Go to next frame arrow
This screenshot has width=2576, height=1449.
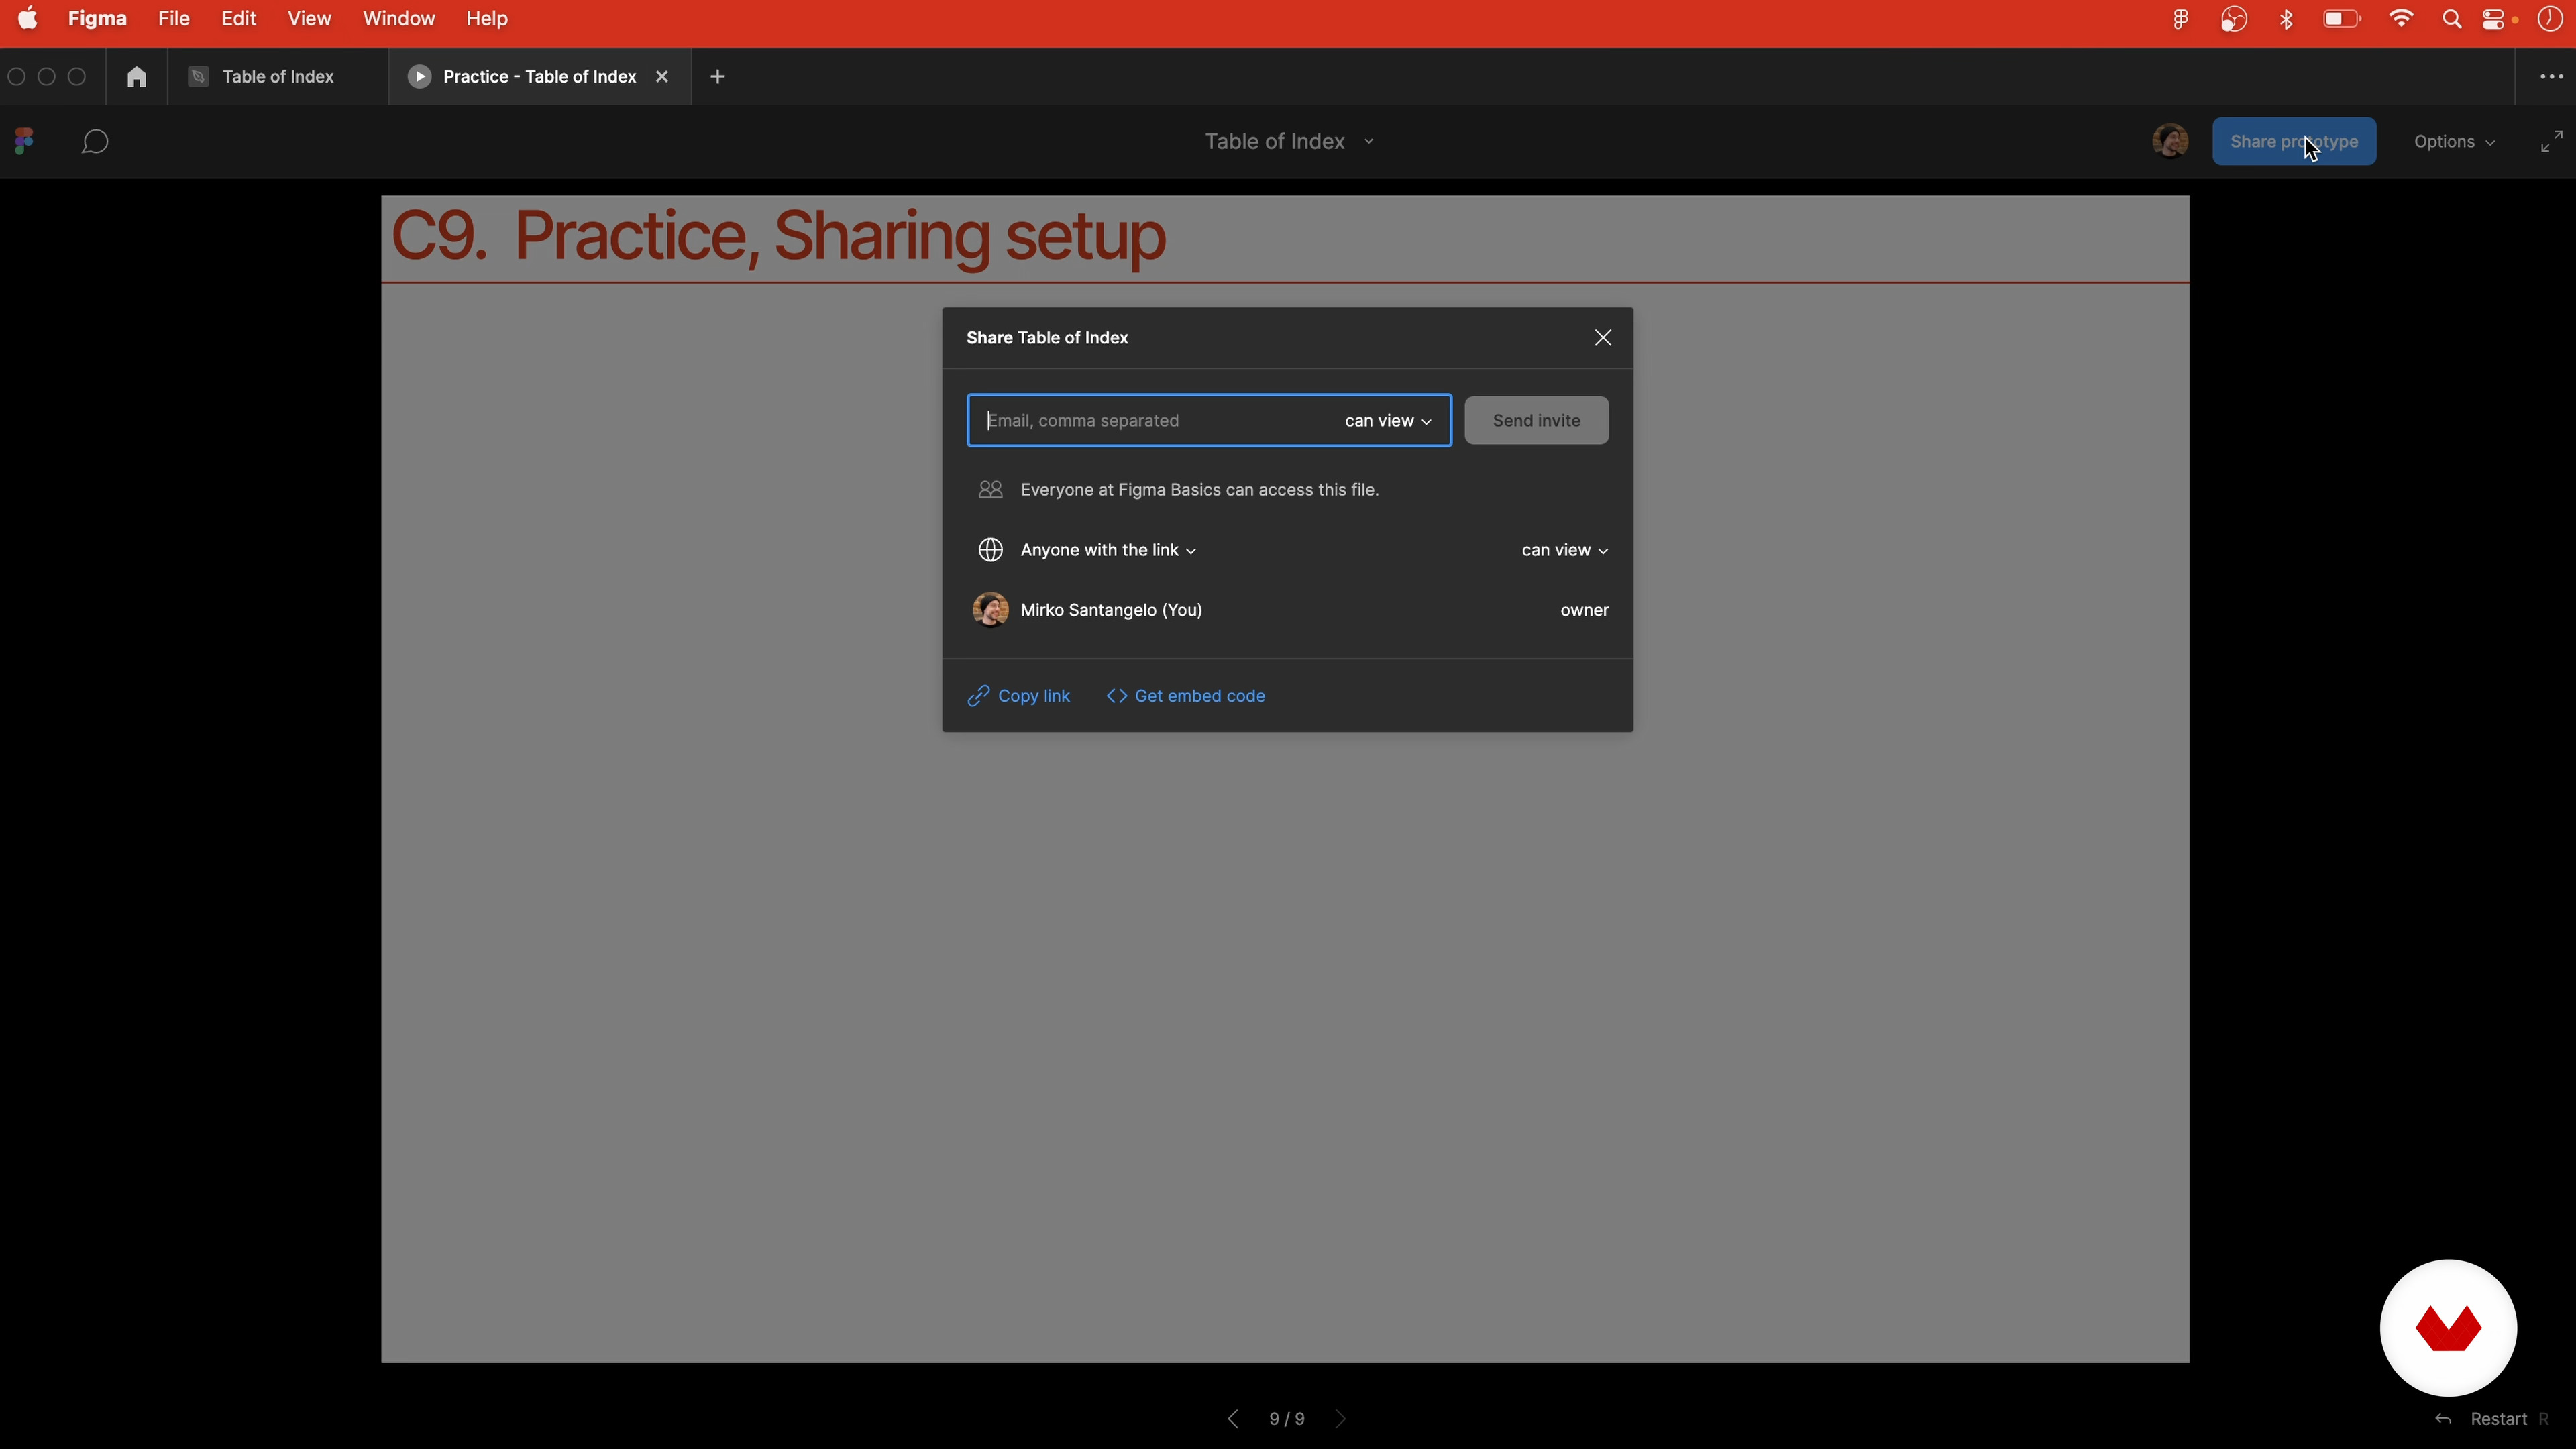1341,1419
